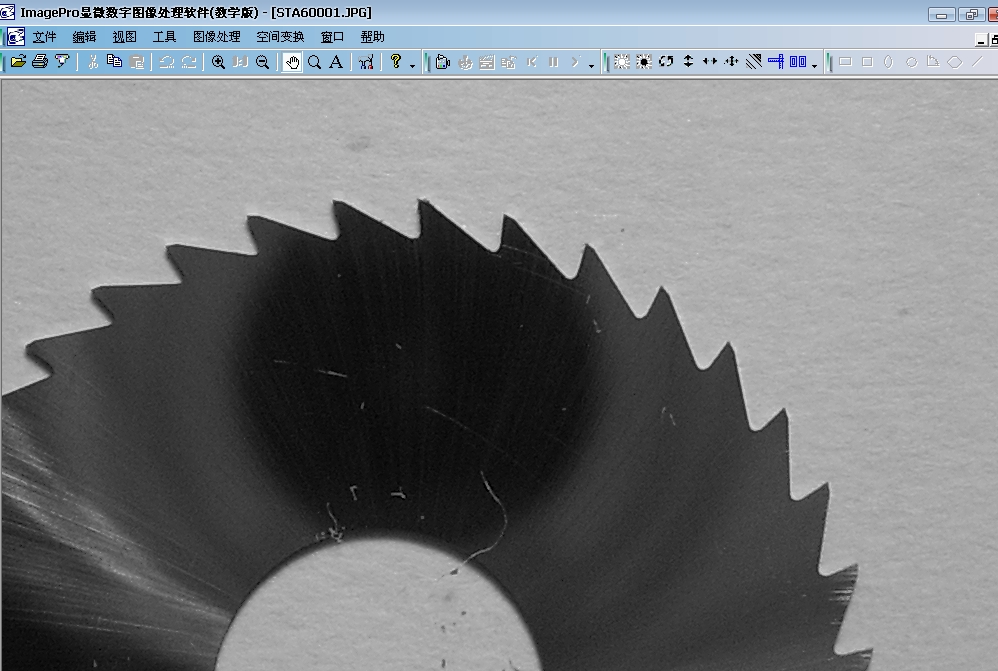
Task: Click the blue double-column icon
Action: click(798, 62)
